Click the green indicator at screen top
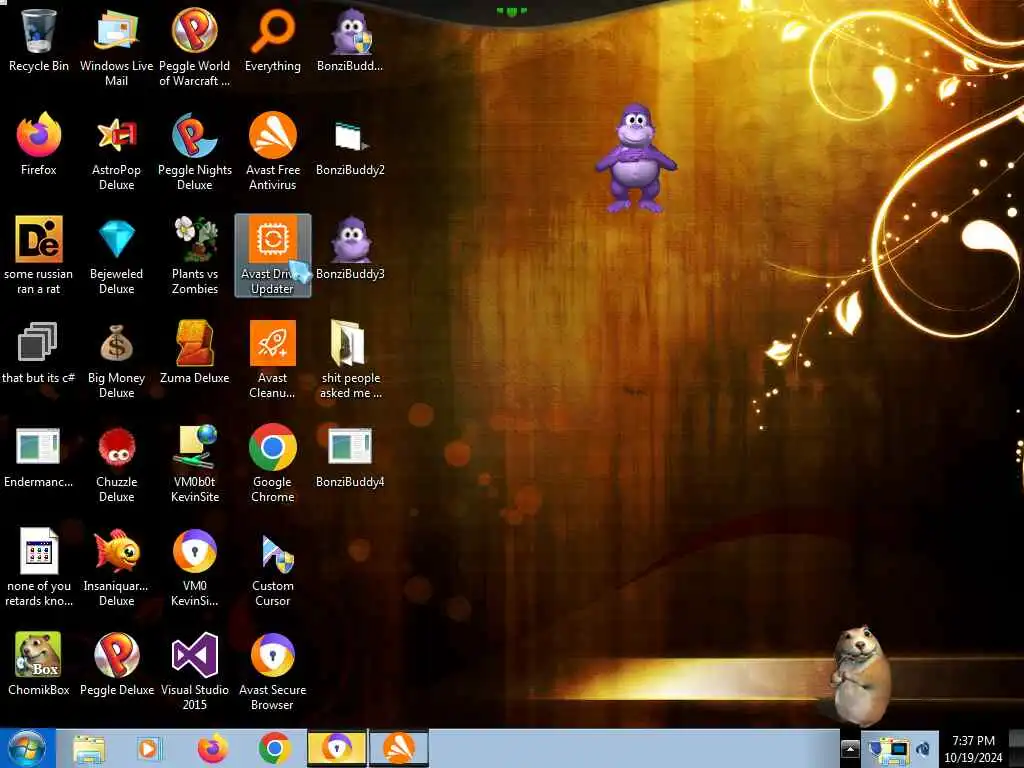The width and height of the screenshot is (1024, 768). 511,11
